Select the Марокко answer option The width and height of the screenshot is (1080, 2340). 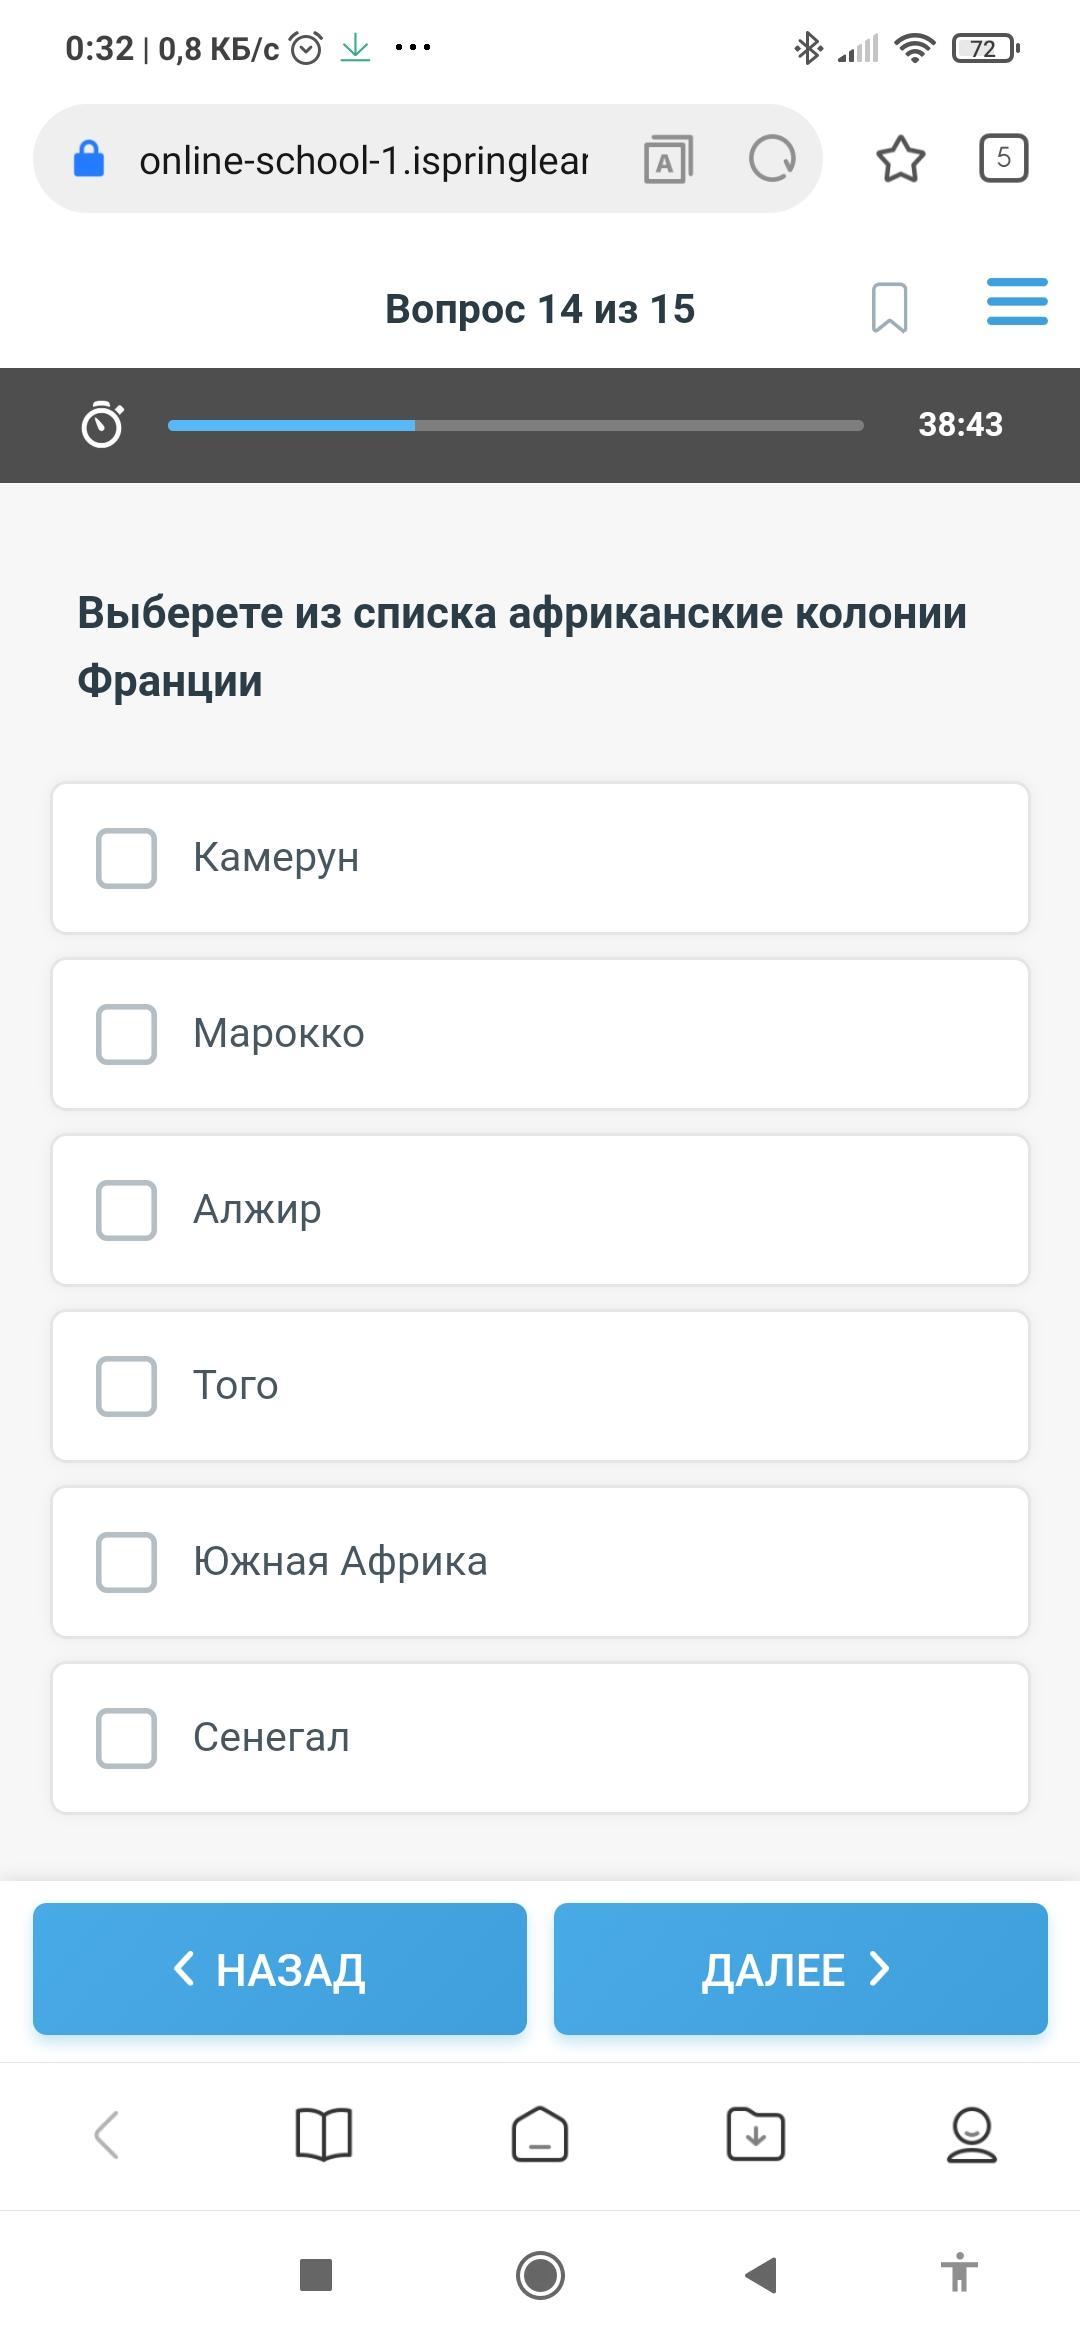(540, 1034)
